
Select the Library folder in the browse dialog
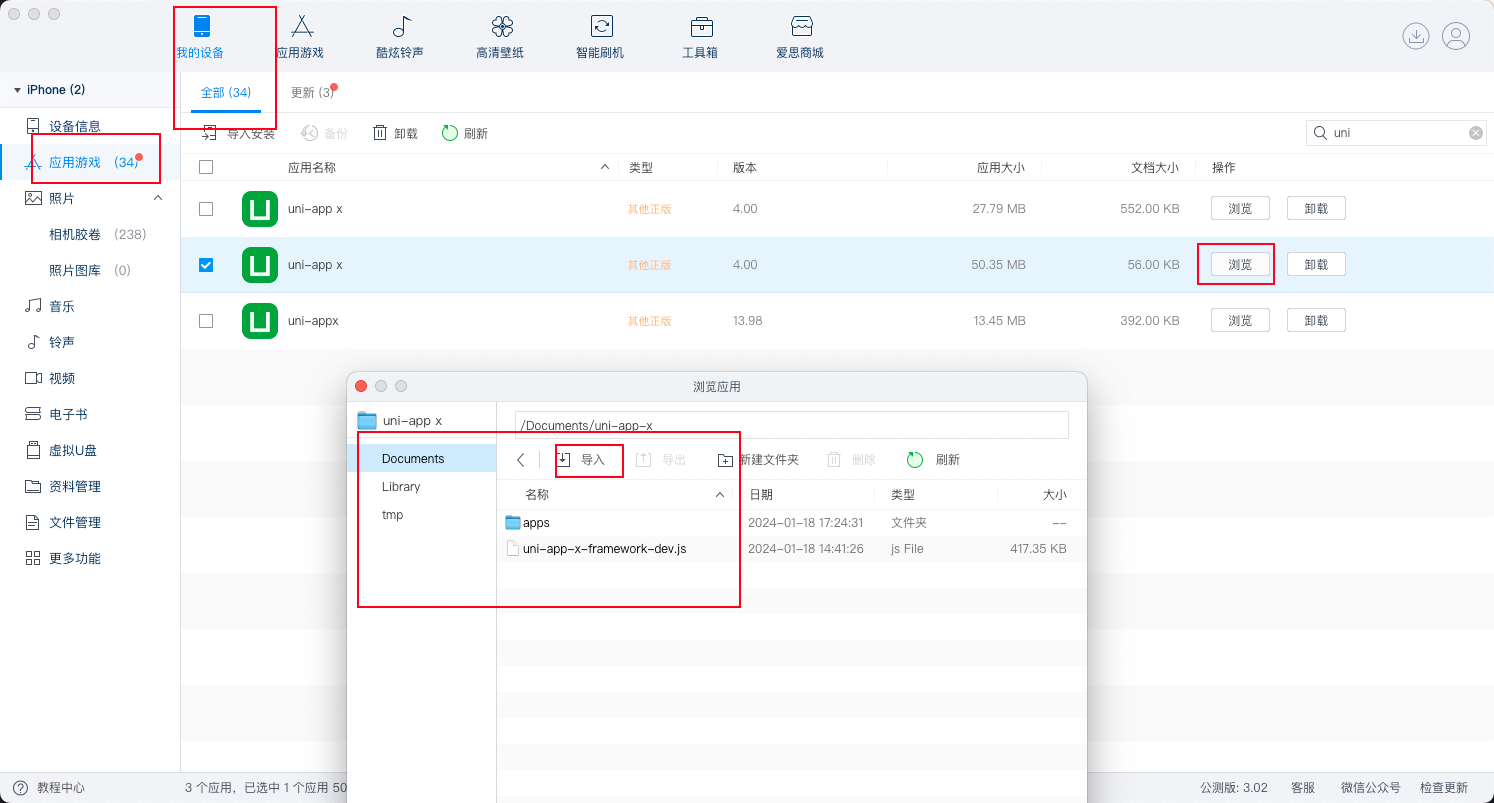(401, 487)
